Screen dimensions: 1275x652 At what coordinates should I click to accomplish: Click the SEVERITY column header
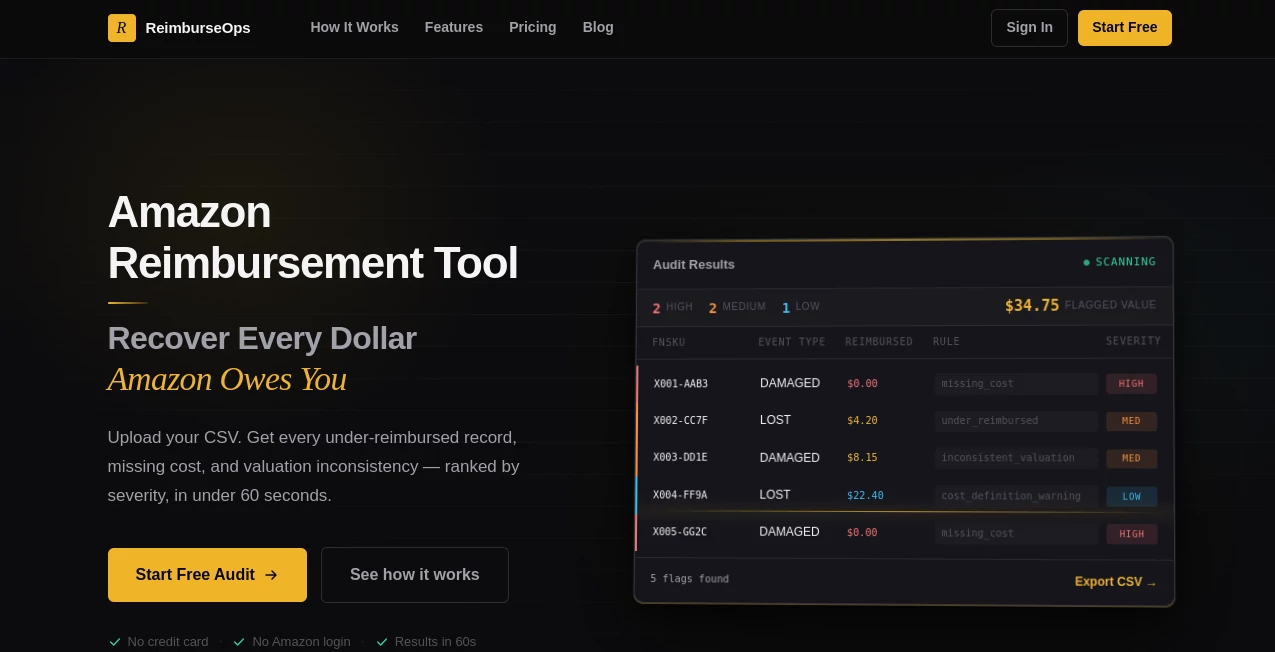(x=1133, y=341)
